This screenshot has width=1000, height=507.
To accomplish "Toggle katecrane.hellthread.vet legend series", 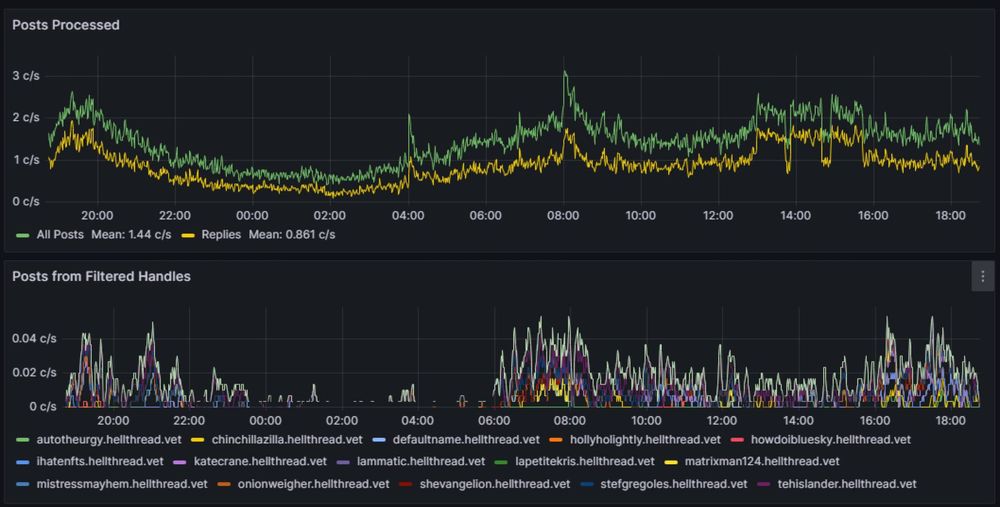I will point(260,461).
